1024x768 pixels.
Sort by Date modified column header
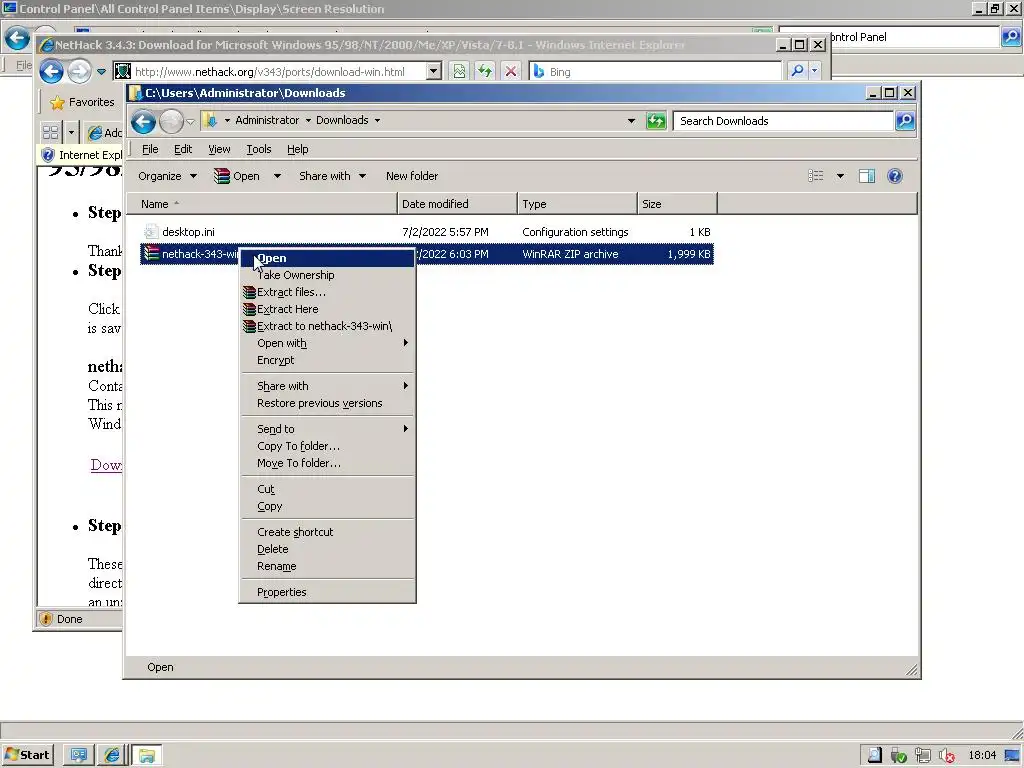[456, 204]
